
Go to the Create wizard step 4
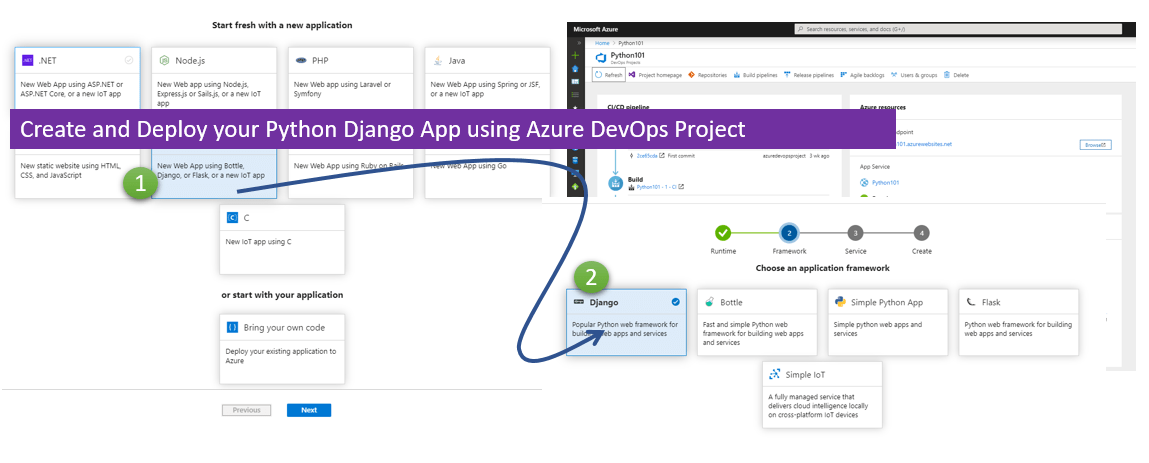point(921,233)
